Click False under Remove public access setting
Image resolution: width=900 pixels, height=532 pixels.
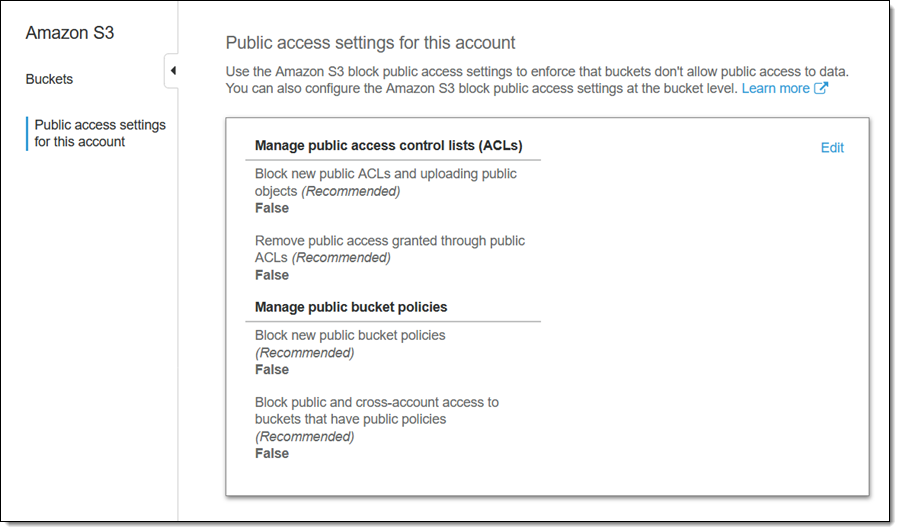[272, 275]
